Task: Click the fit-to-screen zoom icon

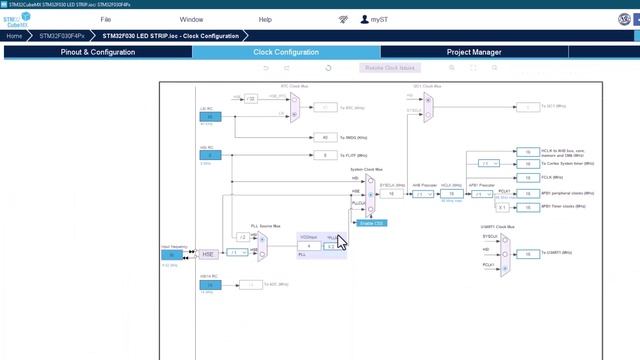Action: 473,68
